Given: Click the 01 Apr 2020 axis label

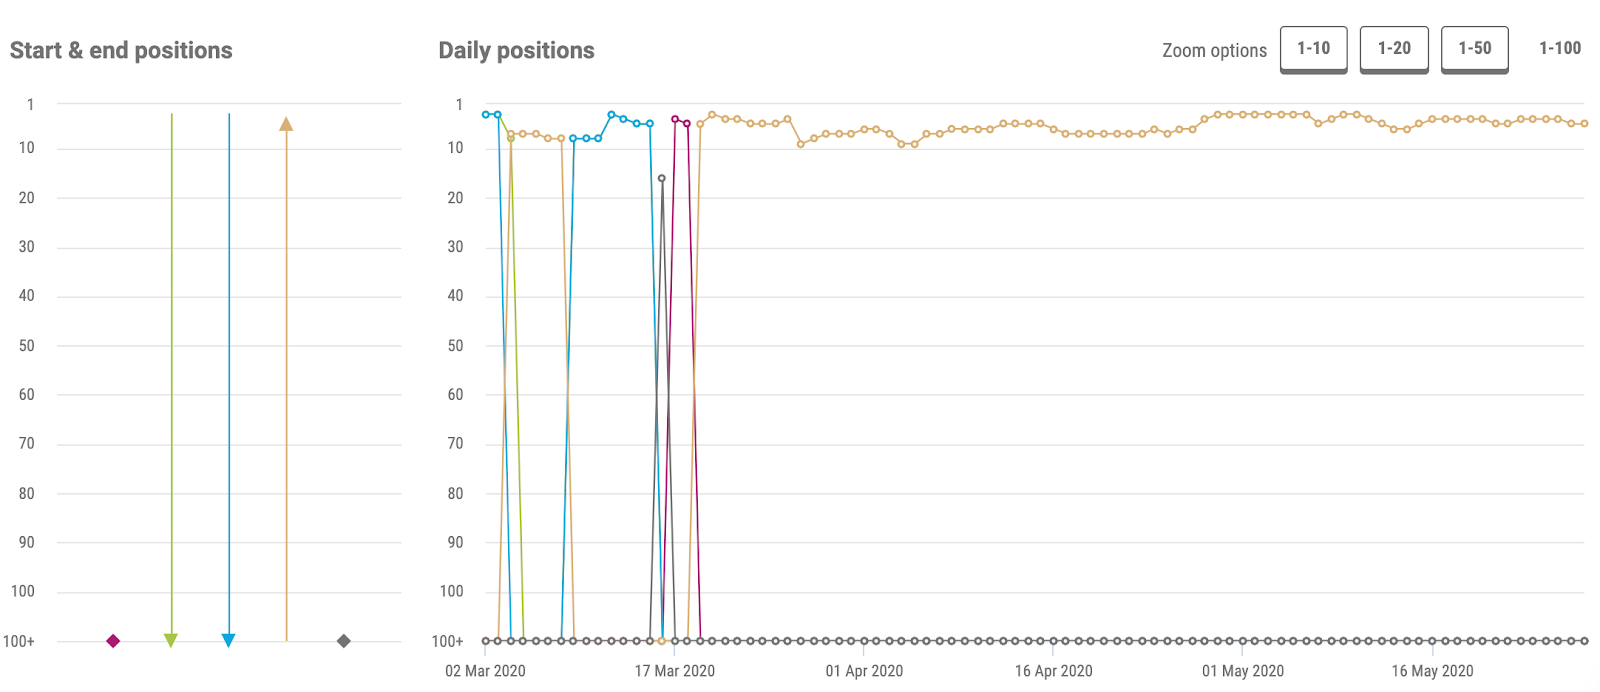Looking at the screenshot, I should (864, 671).
